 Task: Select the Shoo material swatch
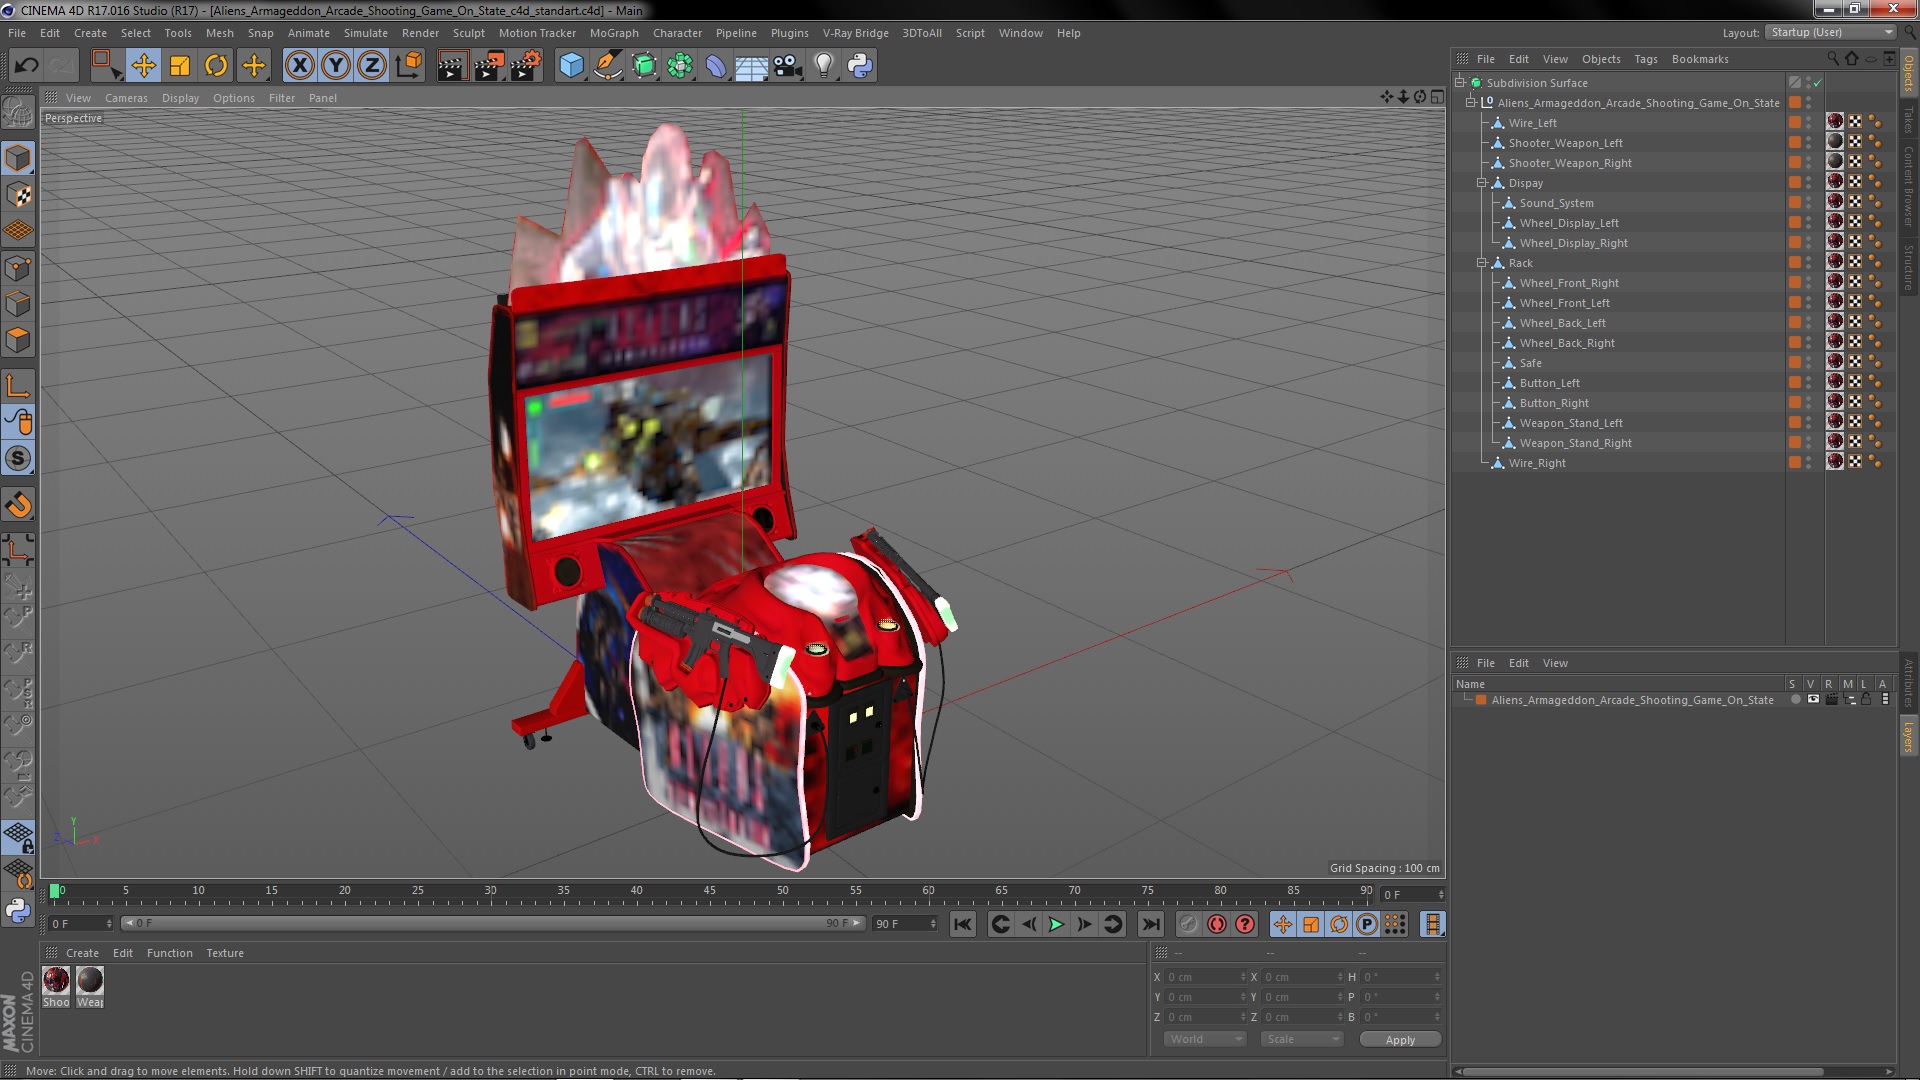[56, 980]
